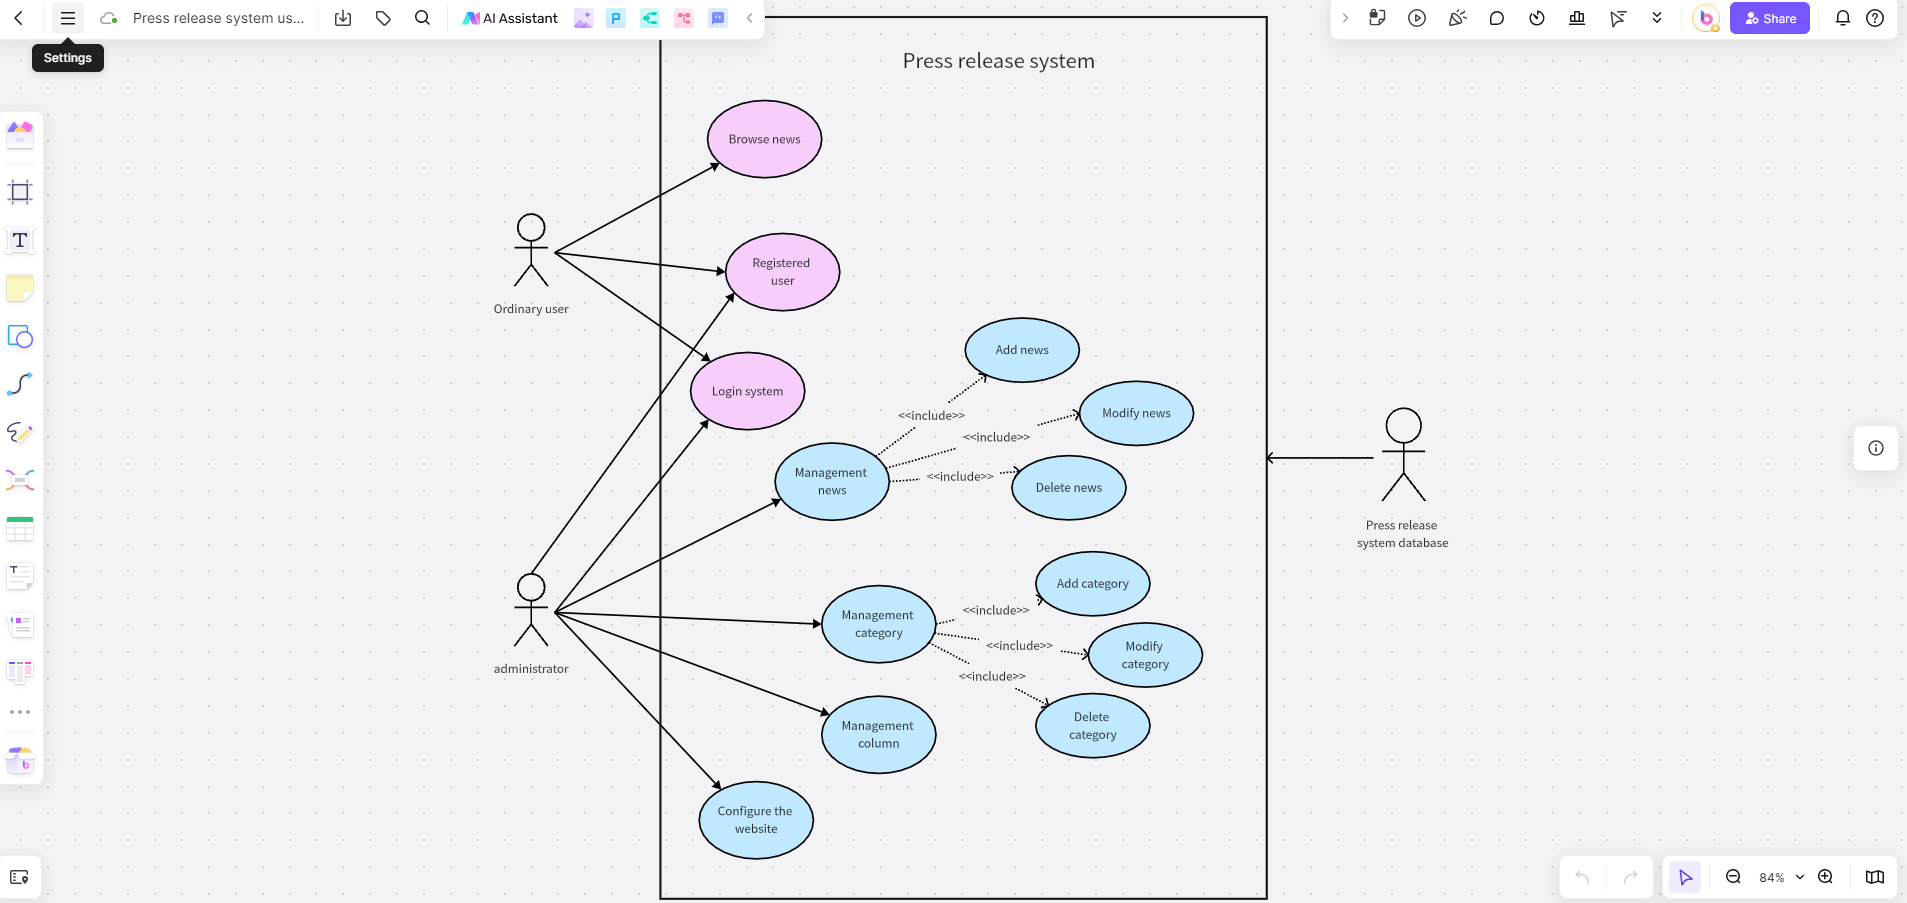Start presentation with the play icon
This screenshot has height=903, width=1907.
pyautogui.click(x=1417, y=18)
